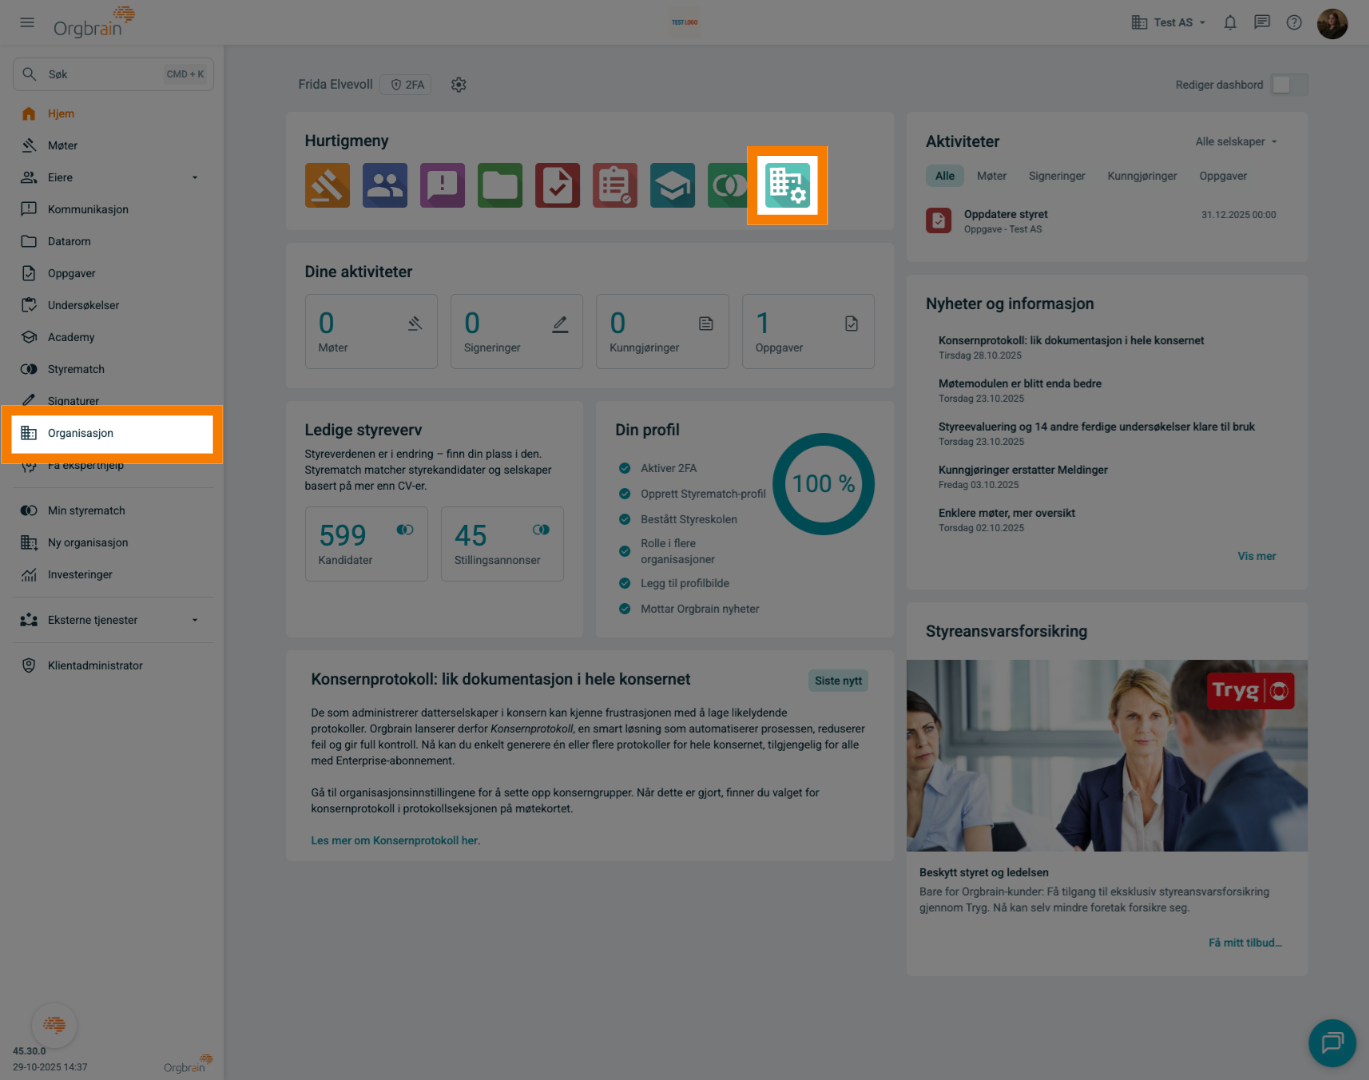
Task: Open Kommunikasjon in the sidebar
Action: point(113,210)
